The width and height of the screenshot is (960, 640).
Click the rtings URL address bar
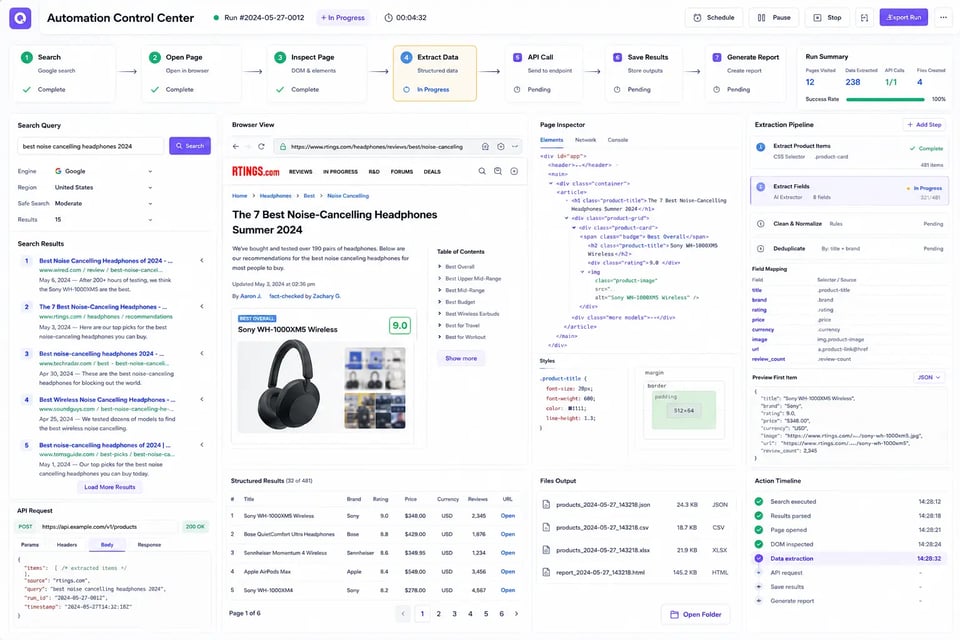click(x=377, y=147)
